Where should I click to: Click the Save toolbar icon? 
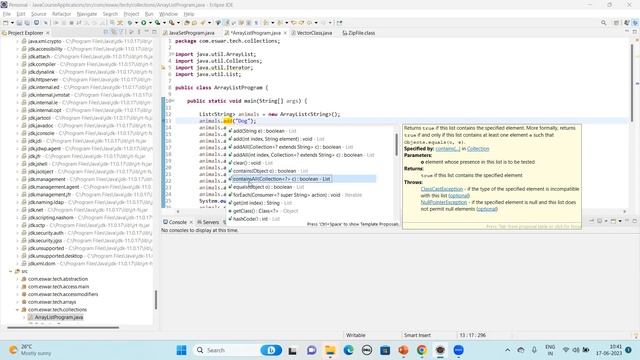pos(20,23)
